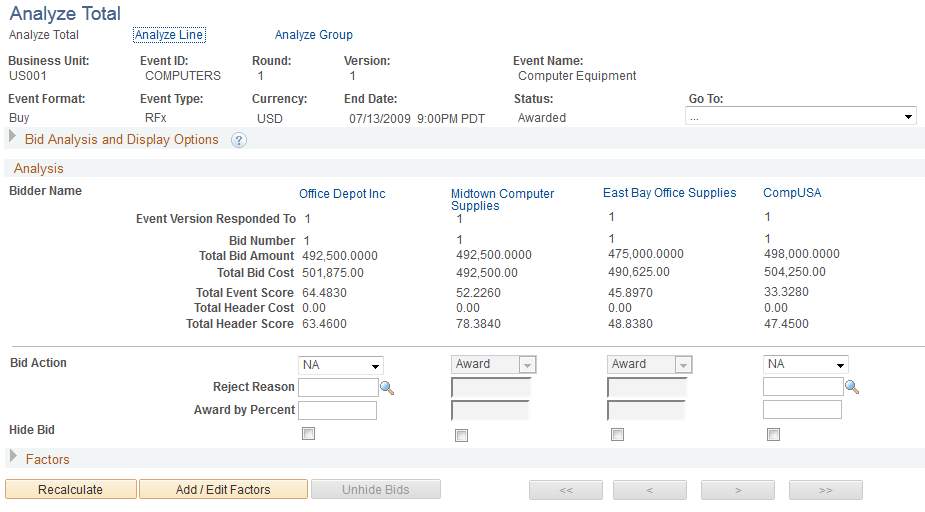This screenshot has width=925, height=512.
Task: Open the Go To dropdown
Action: point(801,116)
